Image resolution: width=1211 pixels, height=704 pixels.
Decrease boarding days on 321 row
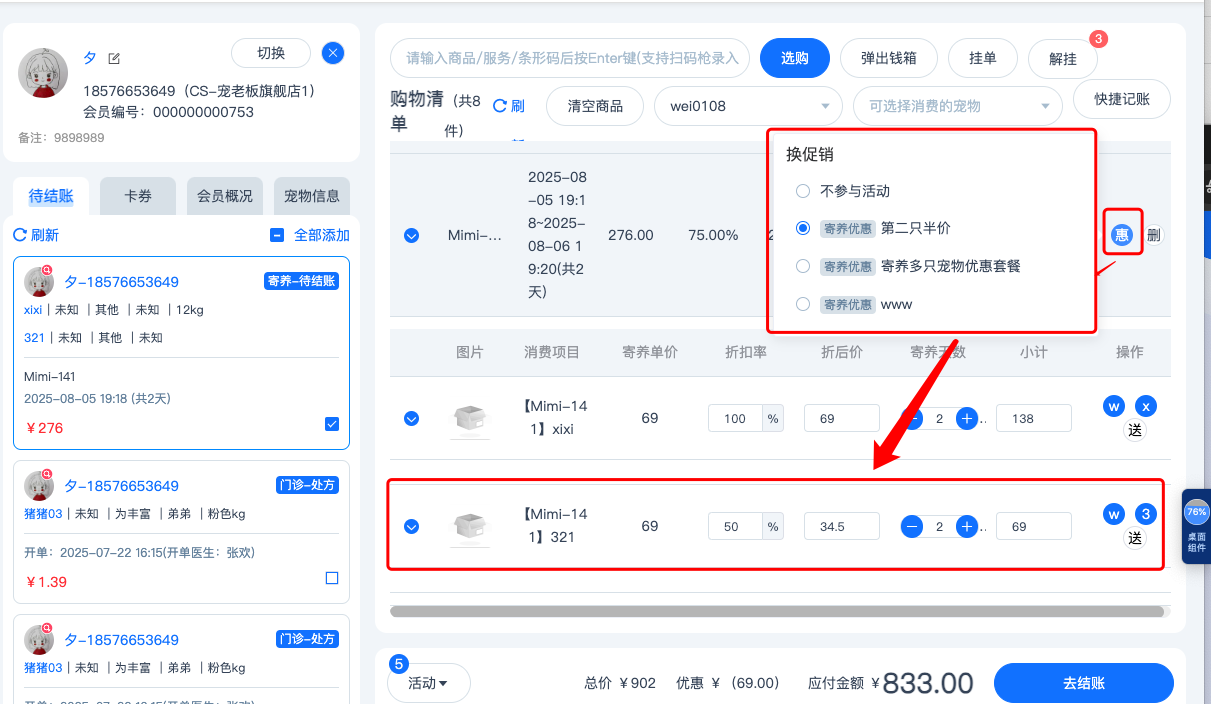[912, 526]
